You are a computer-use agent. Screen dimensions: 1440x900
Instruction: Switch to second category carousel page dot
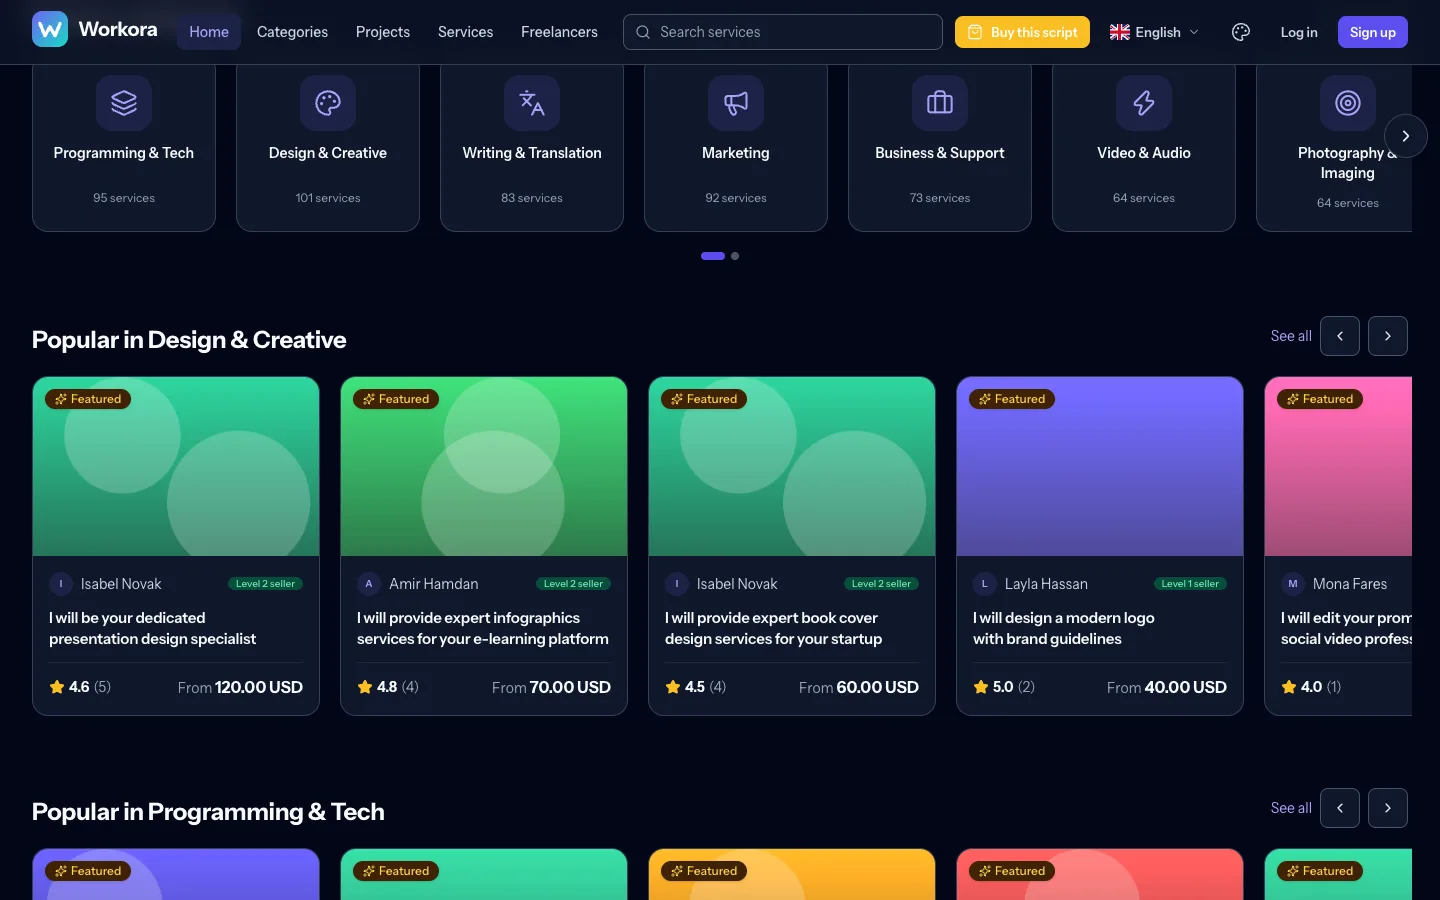coord(735,256)
